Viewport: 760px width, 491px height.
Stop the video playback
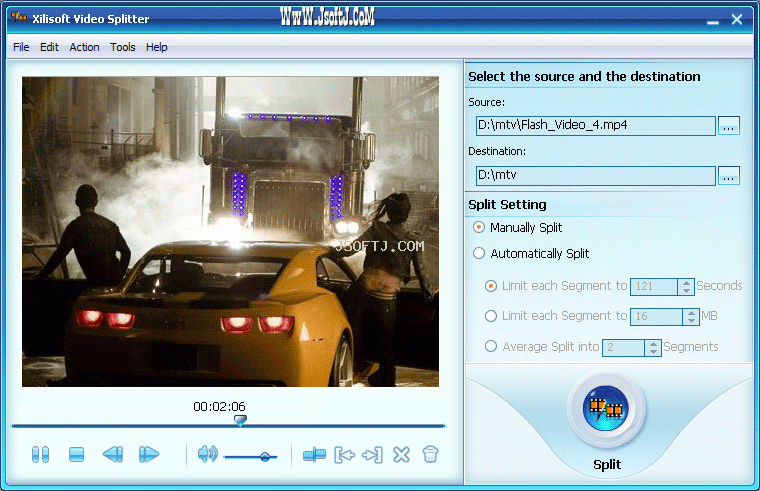click(77, 455)
